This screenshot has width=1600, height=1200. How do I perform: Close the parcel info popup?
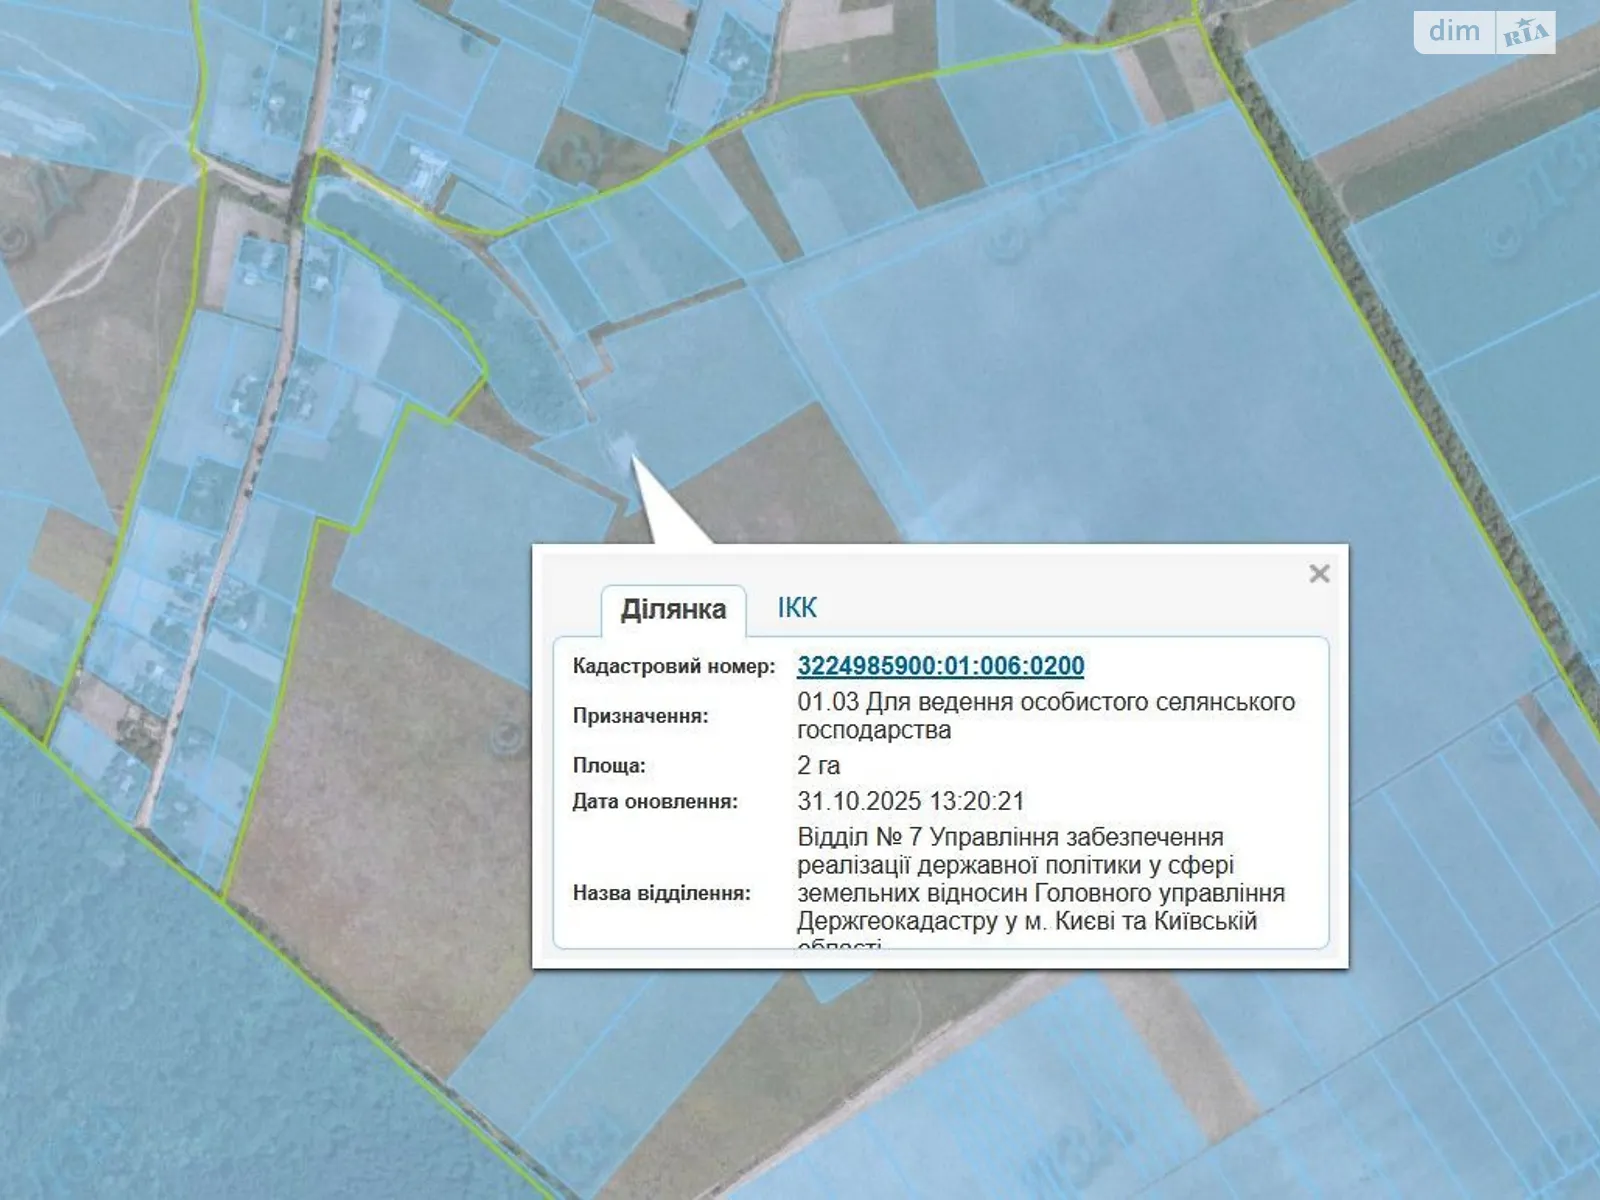pos(1319,573)
